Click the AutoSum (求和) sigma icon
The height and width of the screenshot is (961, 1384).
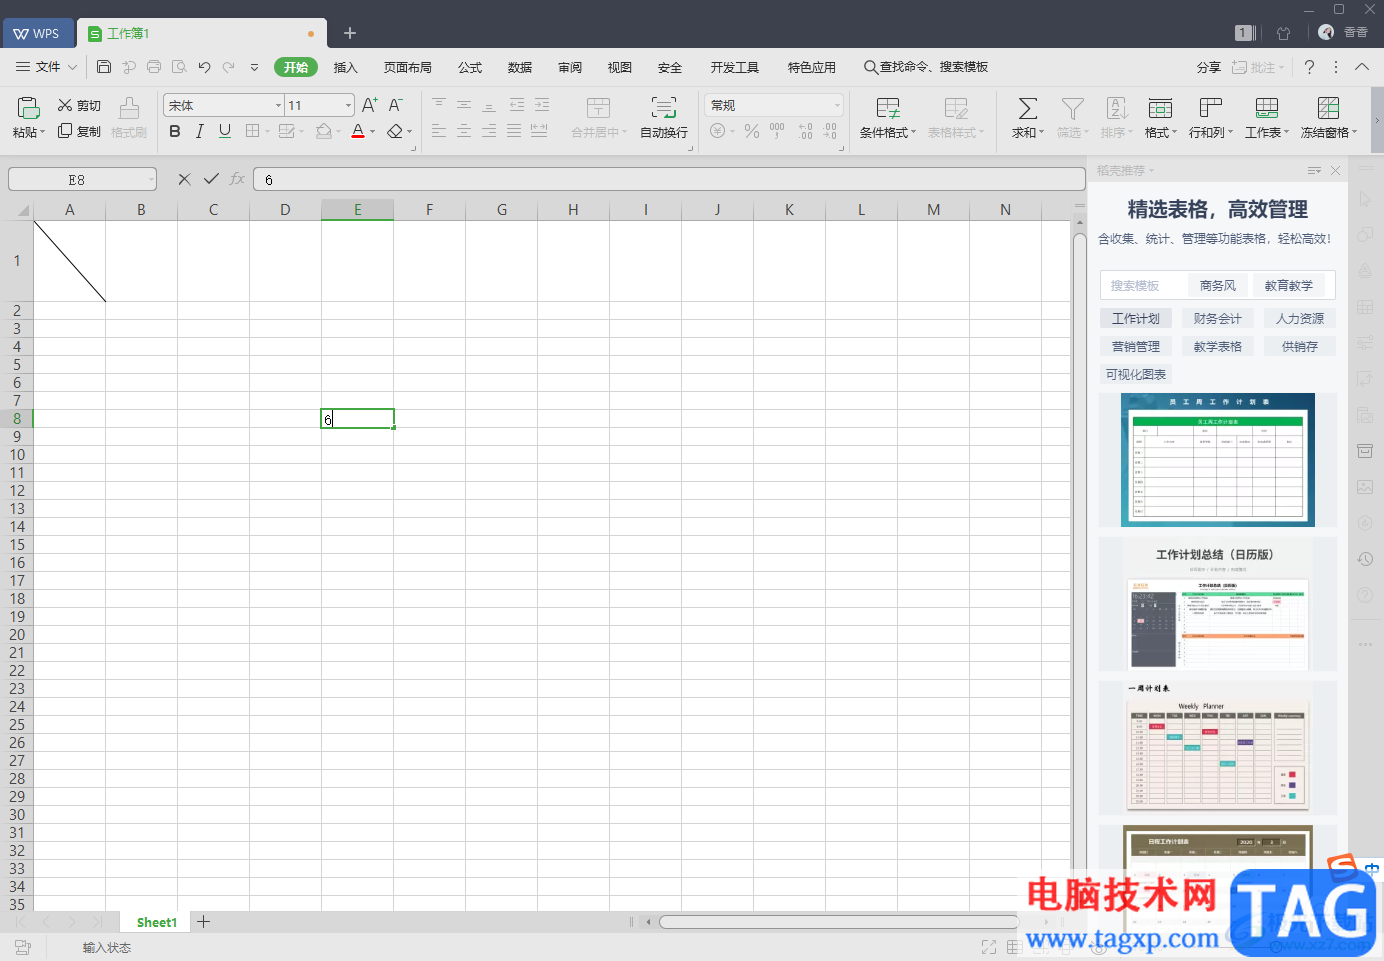coord(1028,108)
